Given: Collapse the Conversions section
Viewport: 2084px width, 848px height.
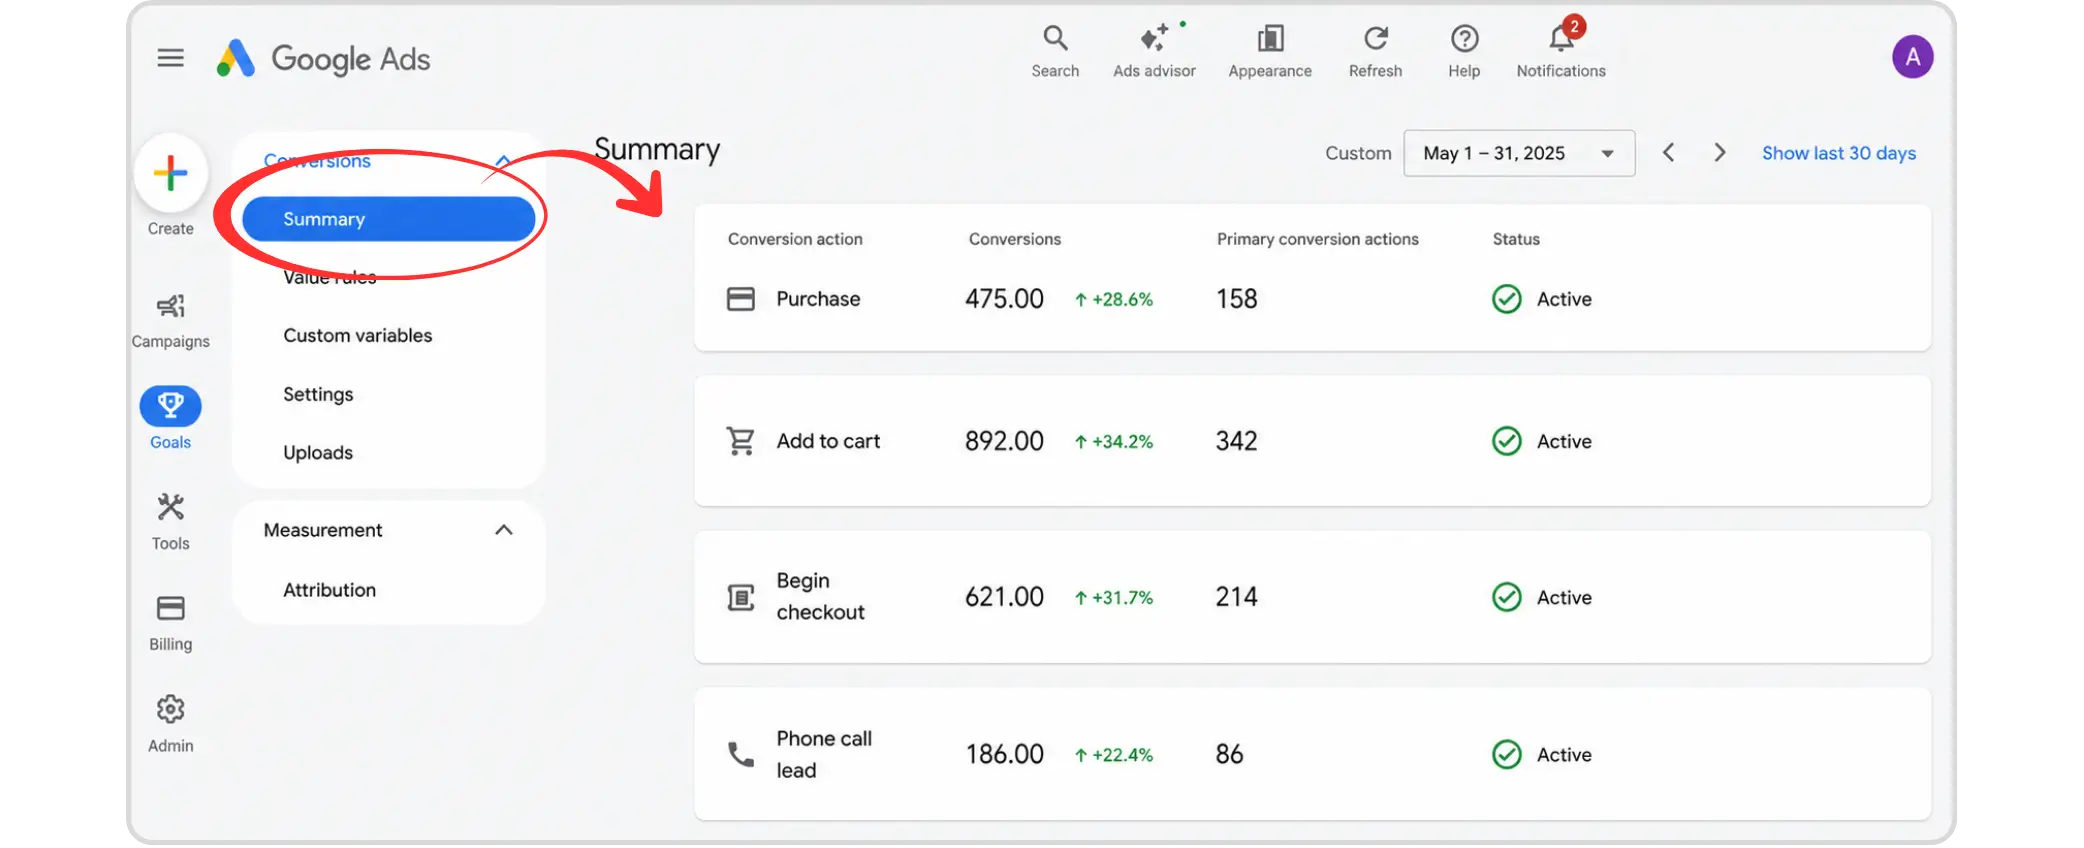Looking at the screenshot, I should point(504,160).
